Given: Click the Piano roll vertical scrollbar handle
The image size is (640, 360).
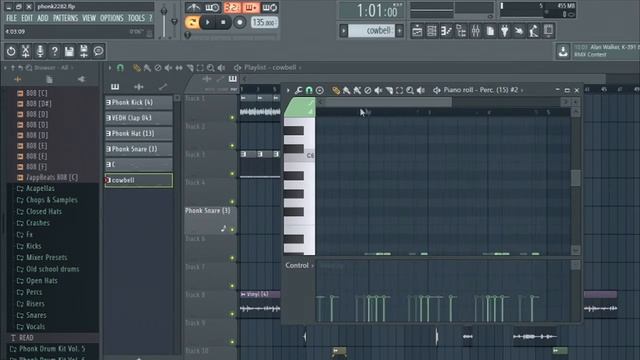Looking at the screenshot, I should click(576, 178).
